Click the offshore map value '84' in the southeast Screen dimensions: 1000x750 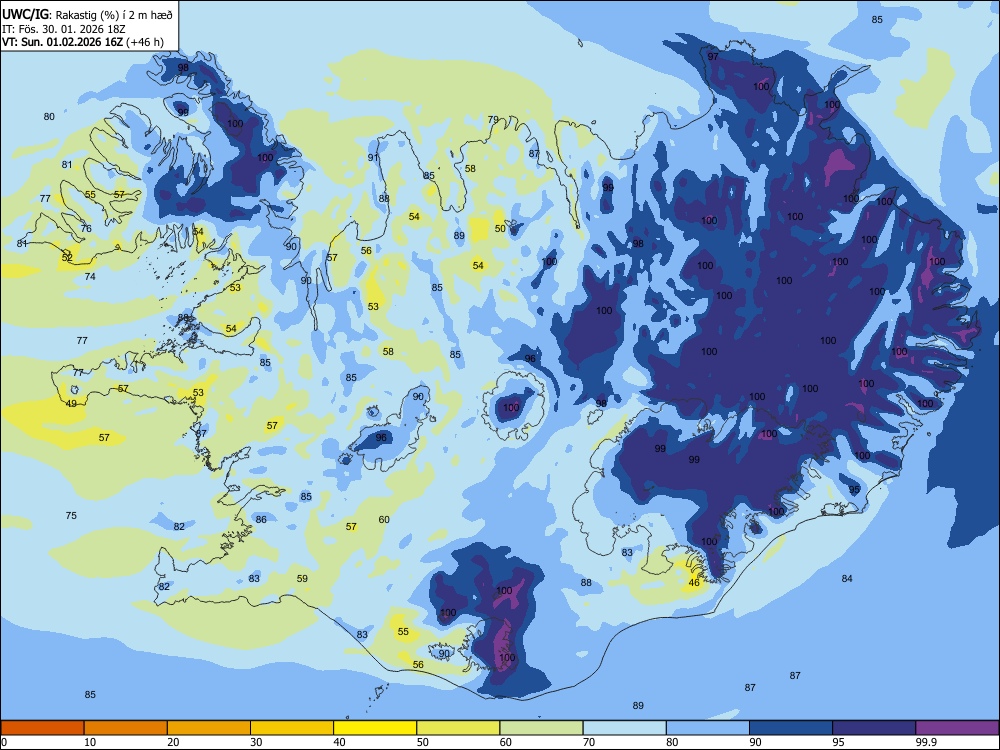[847, 578]
